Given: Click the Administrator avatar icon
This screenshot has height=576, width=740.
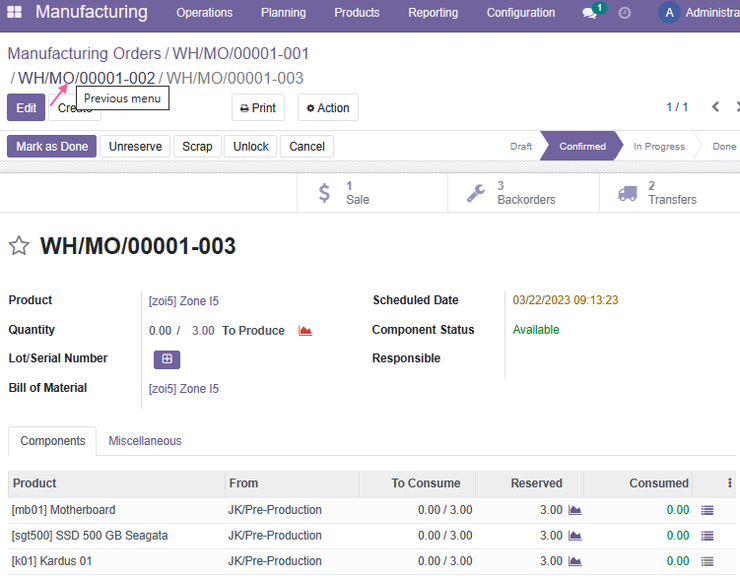Looking at the screenshot, I should tap(669, 13).
